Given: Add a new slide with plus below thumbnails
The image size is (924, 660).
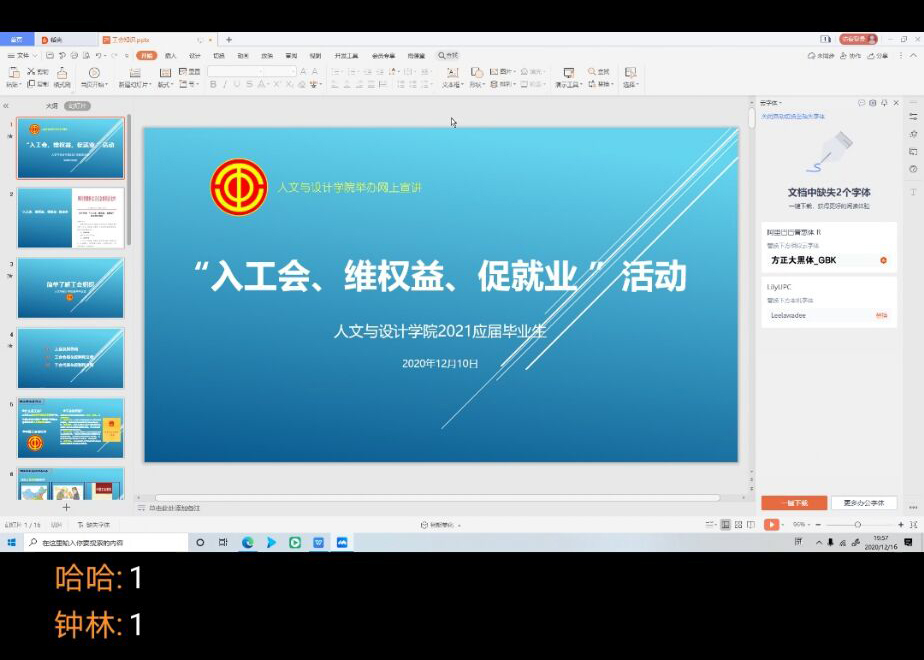Looking at the screenshot, I should click(66, 507).
